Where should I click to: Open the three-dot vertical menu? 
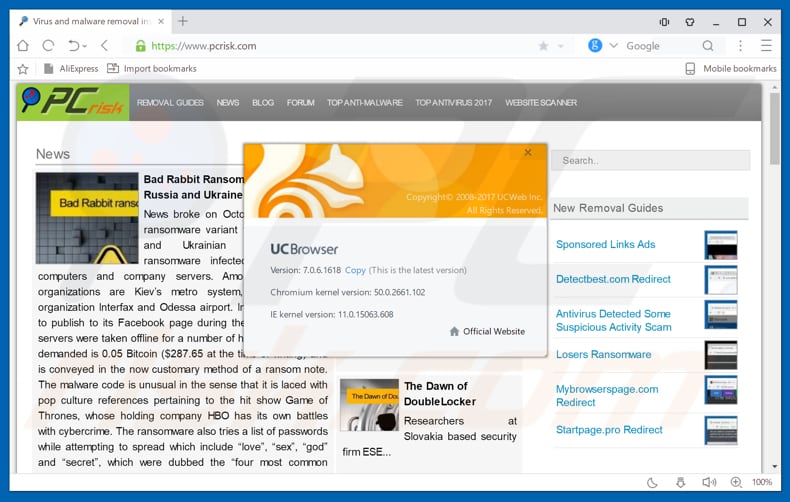click(x=740, y=46)
